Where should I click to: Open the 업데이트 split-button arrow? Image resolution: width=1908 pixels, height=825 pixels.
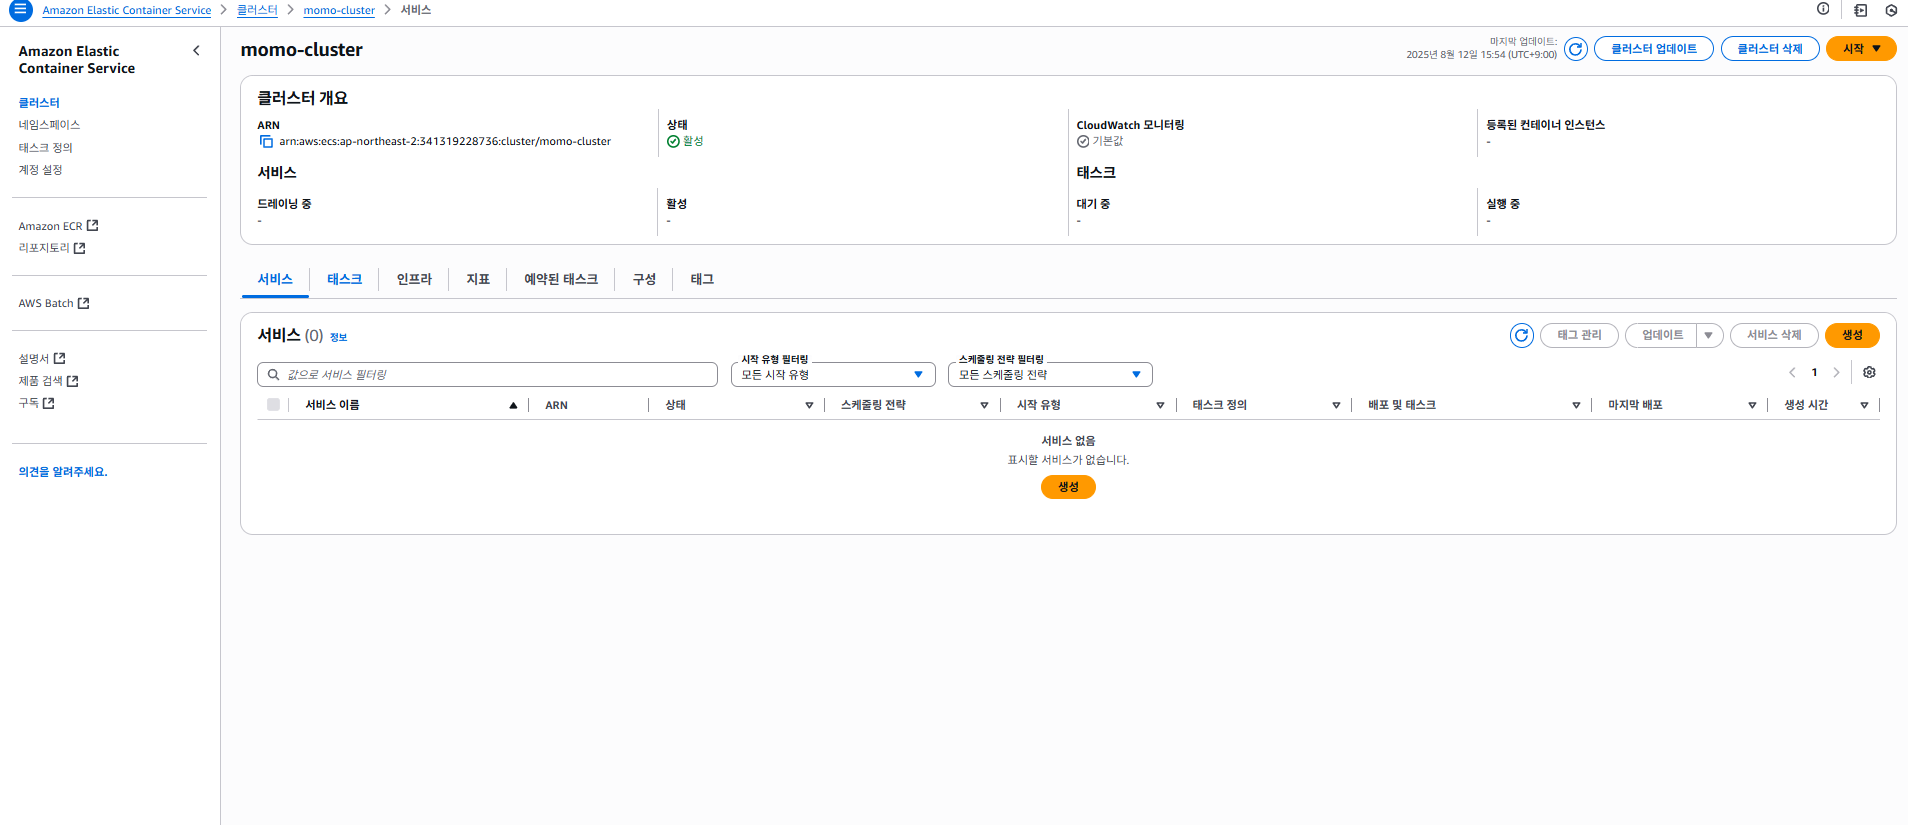click(1709, 336)
